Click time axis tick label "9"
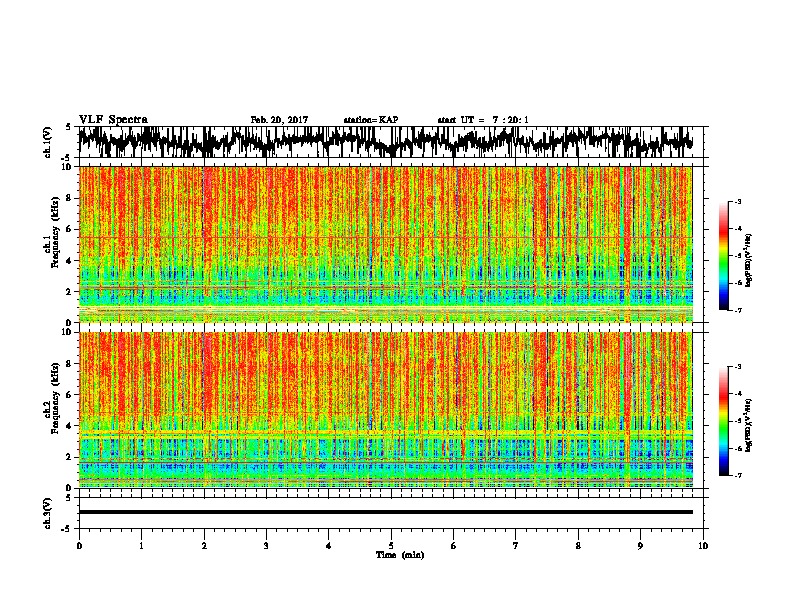792x612 pixels. pos(640,545)
